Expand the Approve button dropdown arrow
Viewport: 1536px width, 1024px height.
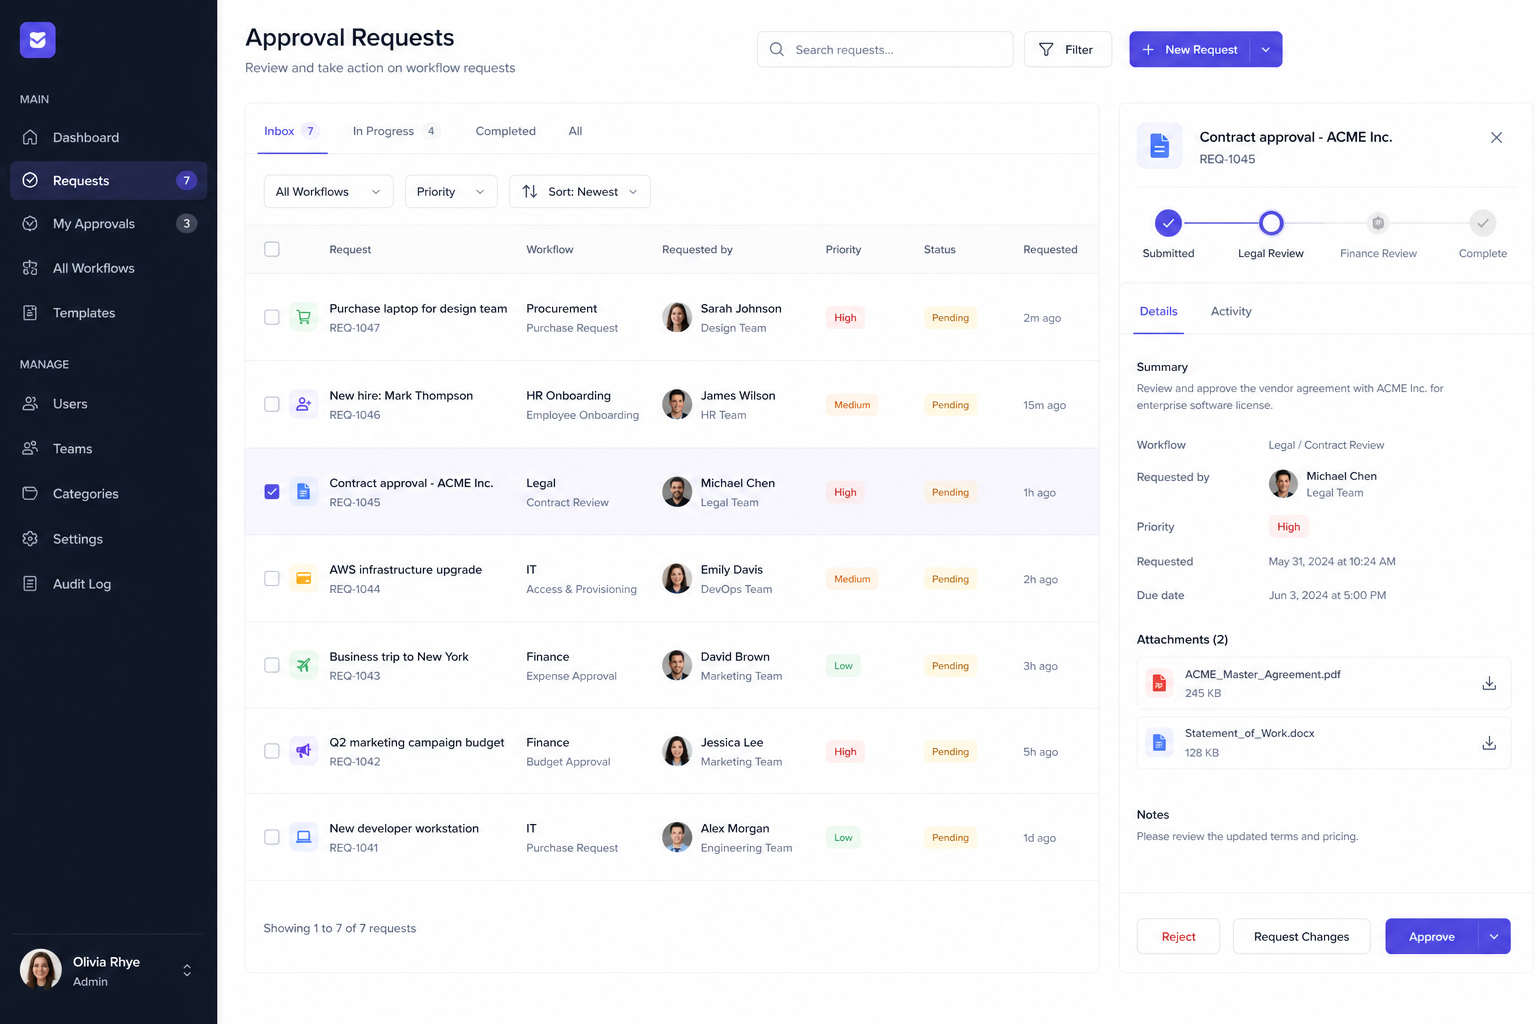[1494, 937]
